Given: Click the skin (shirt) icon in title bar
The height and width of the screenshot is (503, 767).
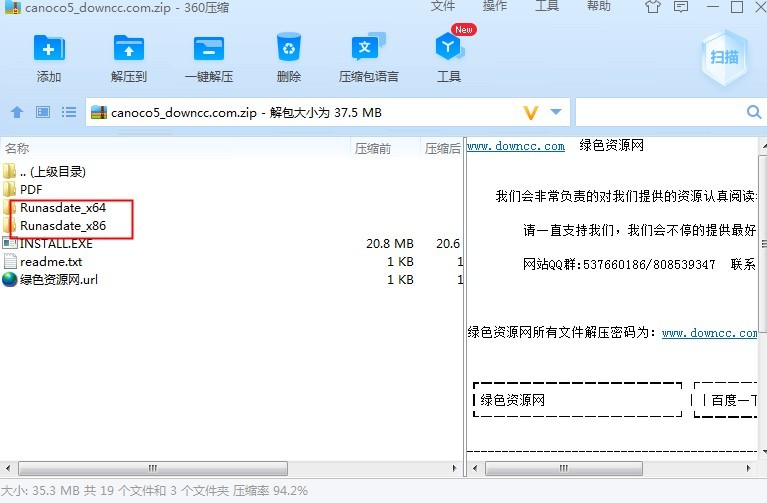Looking at the screenshot, I should coord(653,6).
